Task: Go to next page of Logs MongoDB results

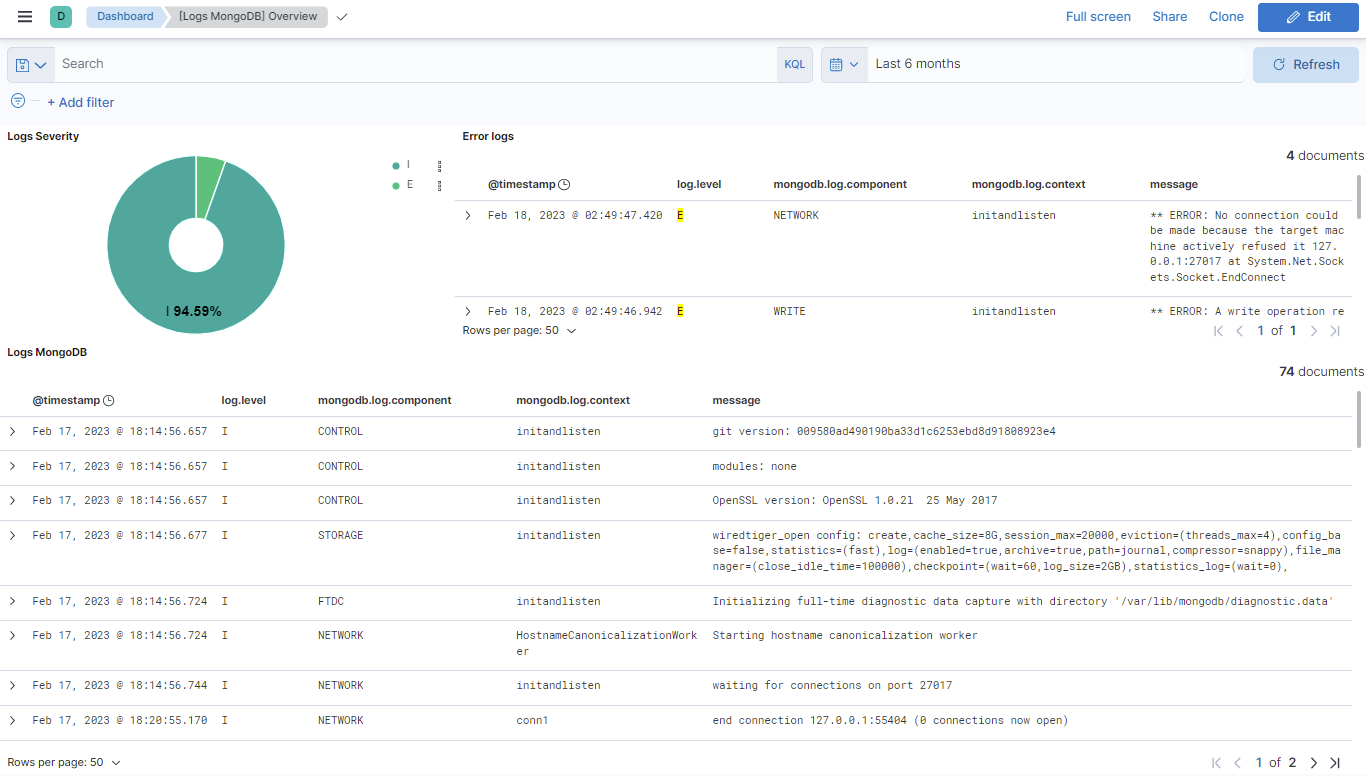Action: tap(1313, 762)
